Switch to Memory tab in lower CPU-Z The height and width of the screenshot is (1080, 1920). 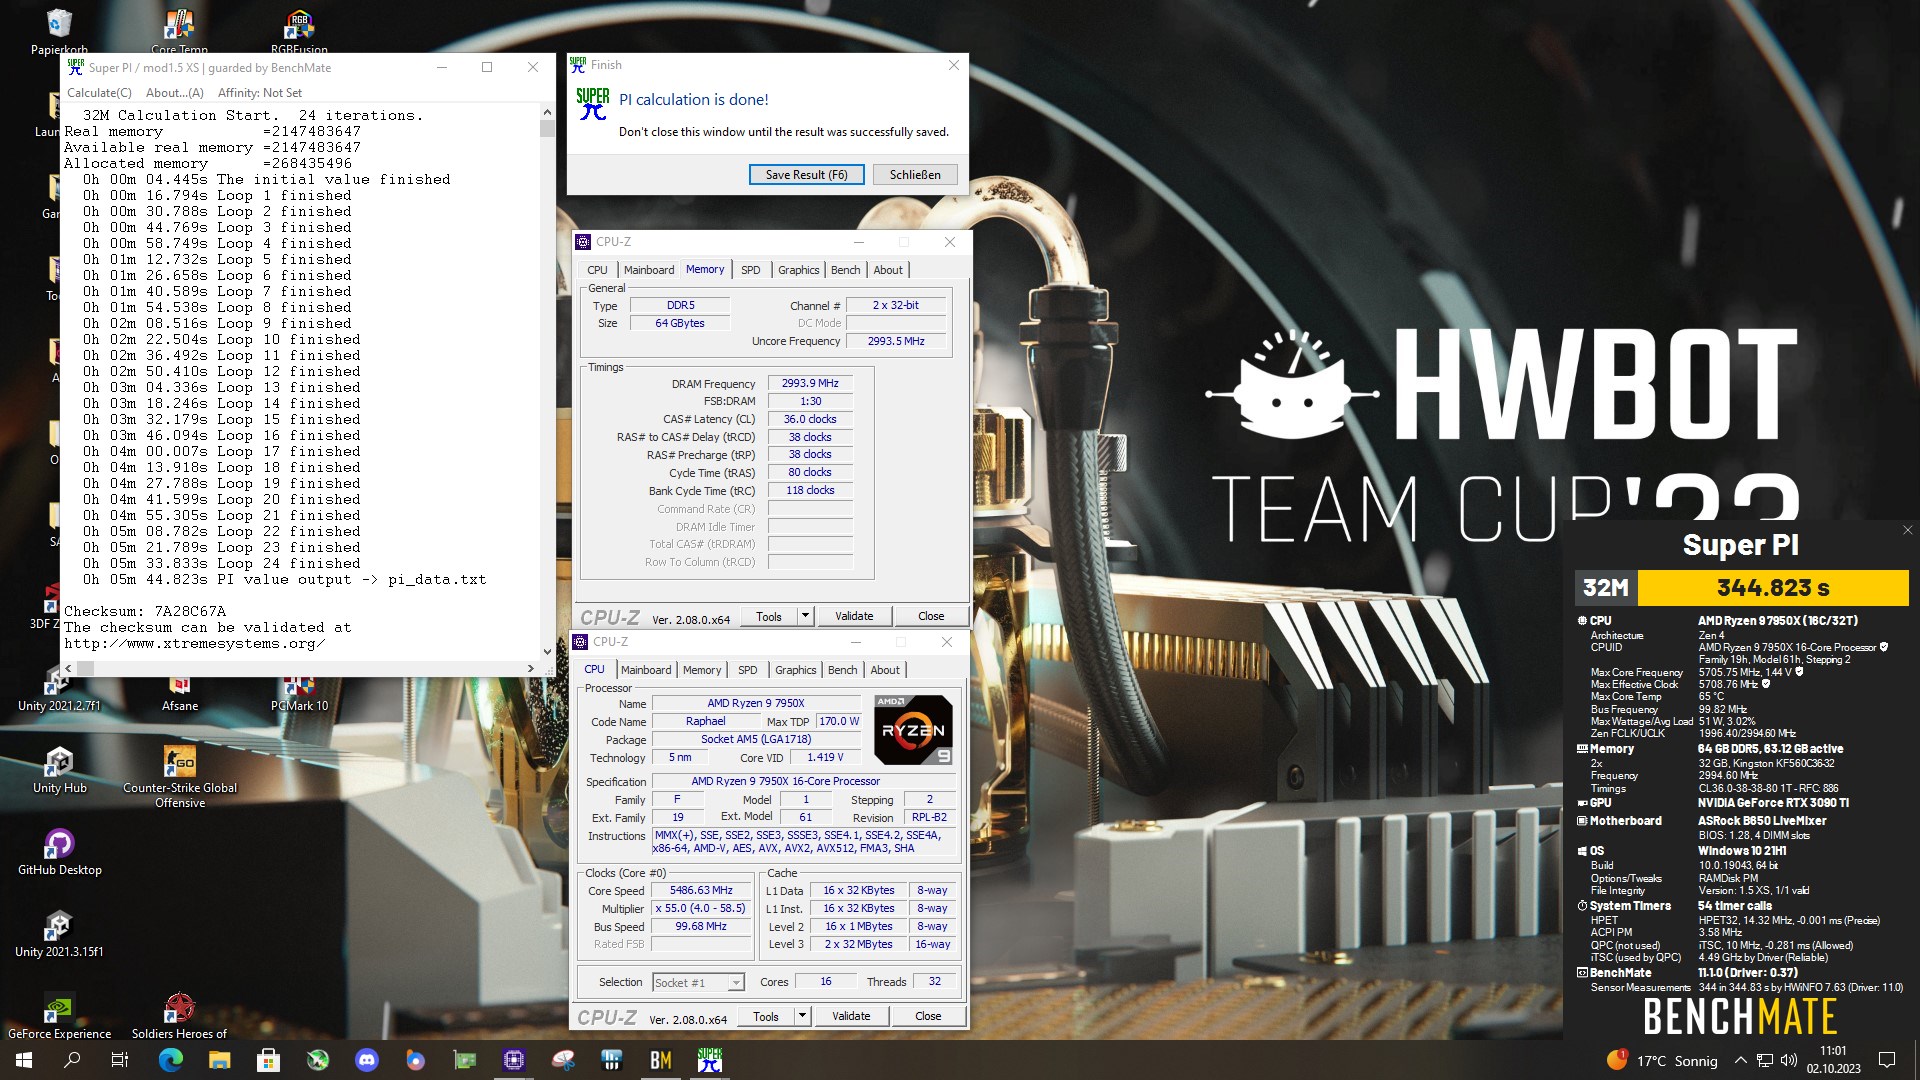coord(701,670)
